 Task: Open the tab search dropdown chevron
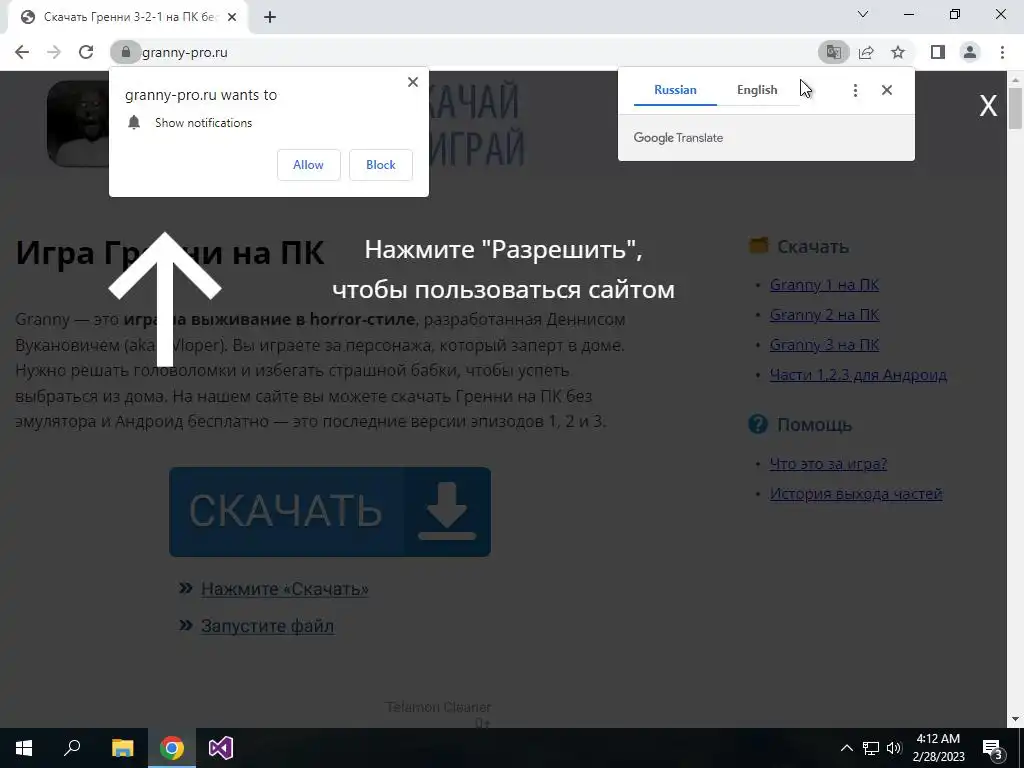coord(863,14)
